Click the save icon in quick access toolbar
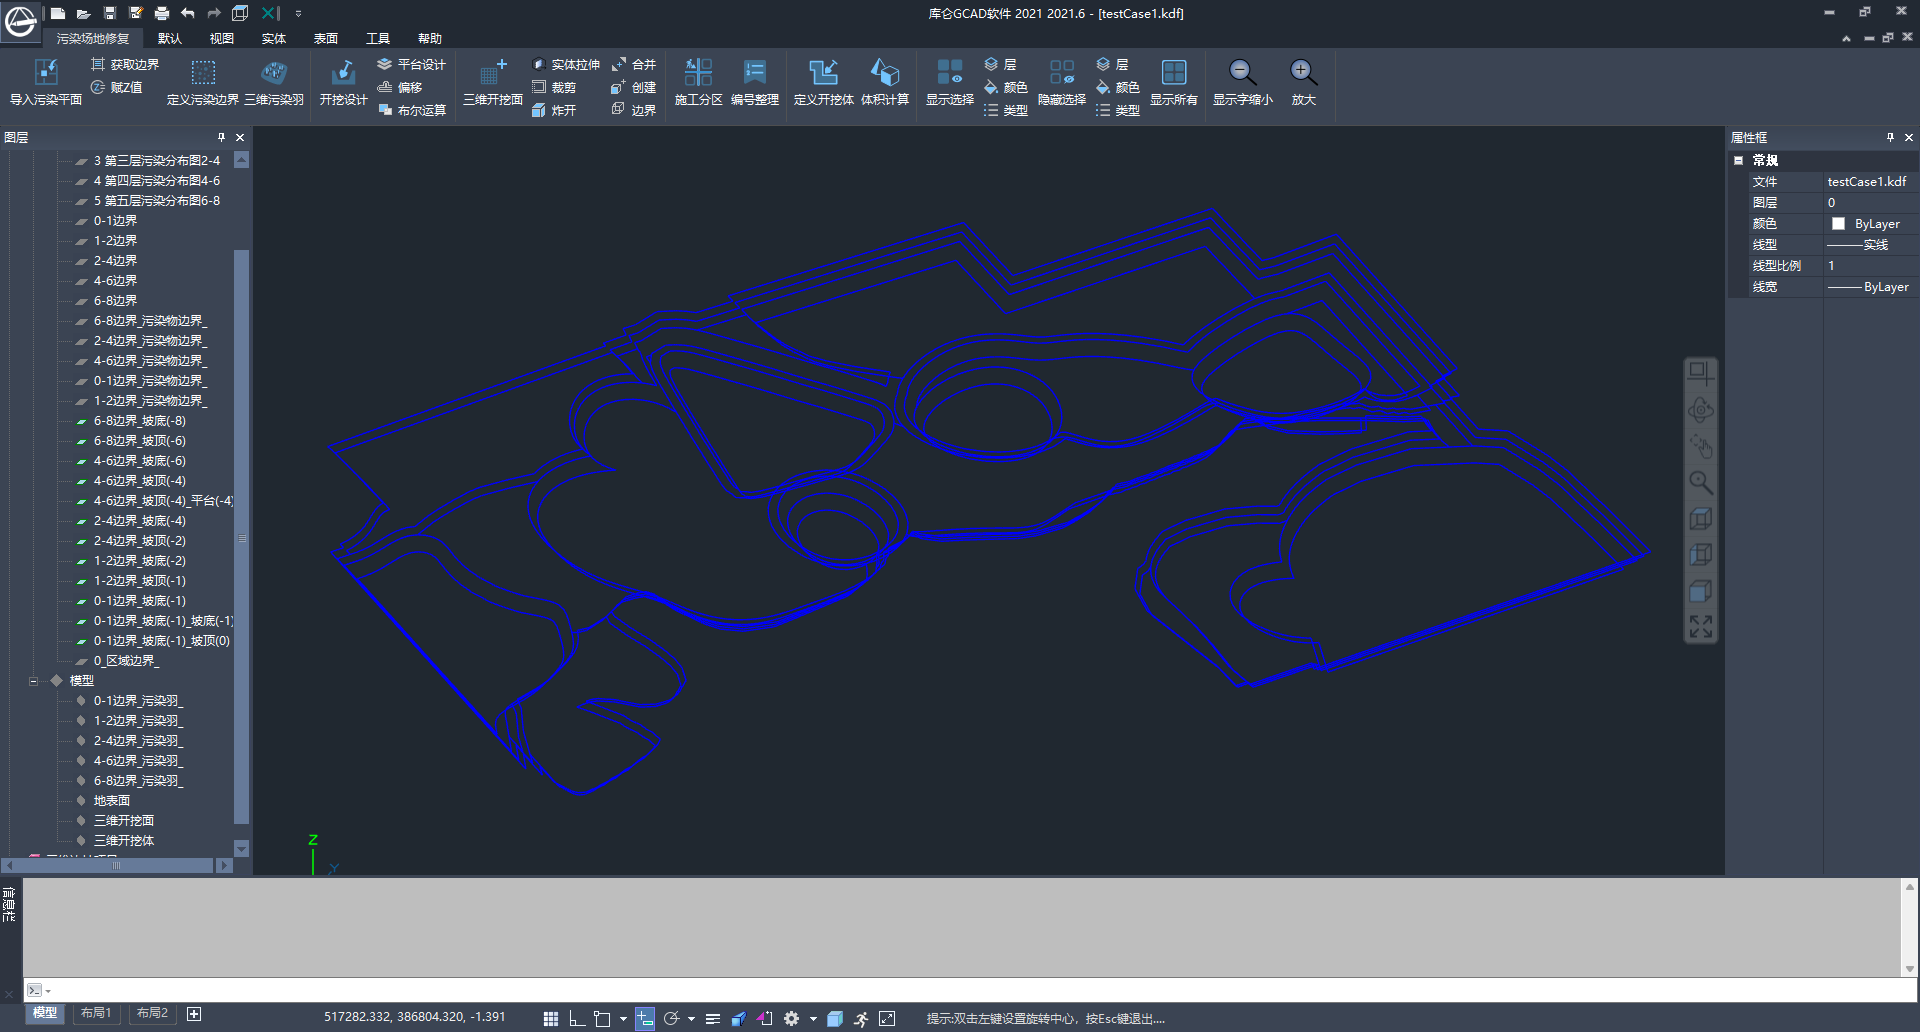Viewport: 1920px width, 1032px height. (x=110, y=13)
